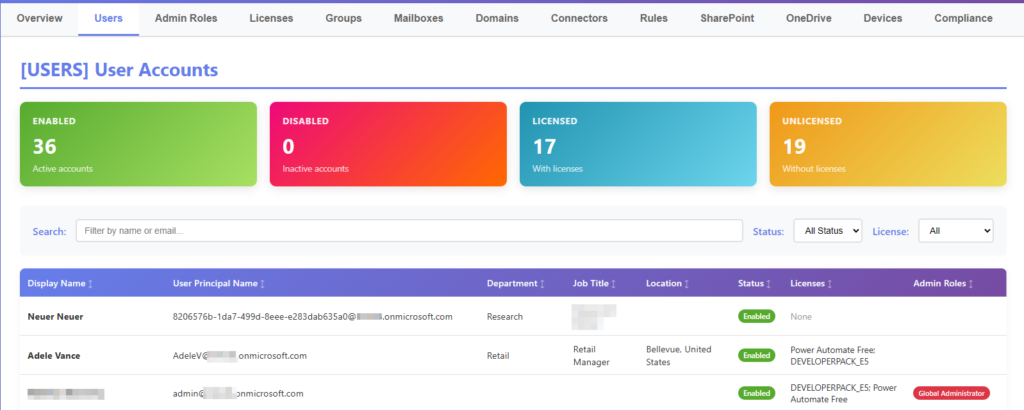Screen dimensions: 1024x410
Task: Sort by Display Name column icon
Action: tap(90, 284)
